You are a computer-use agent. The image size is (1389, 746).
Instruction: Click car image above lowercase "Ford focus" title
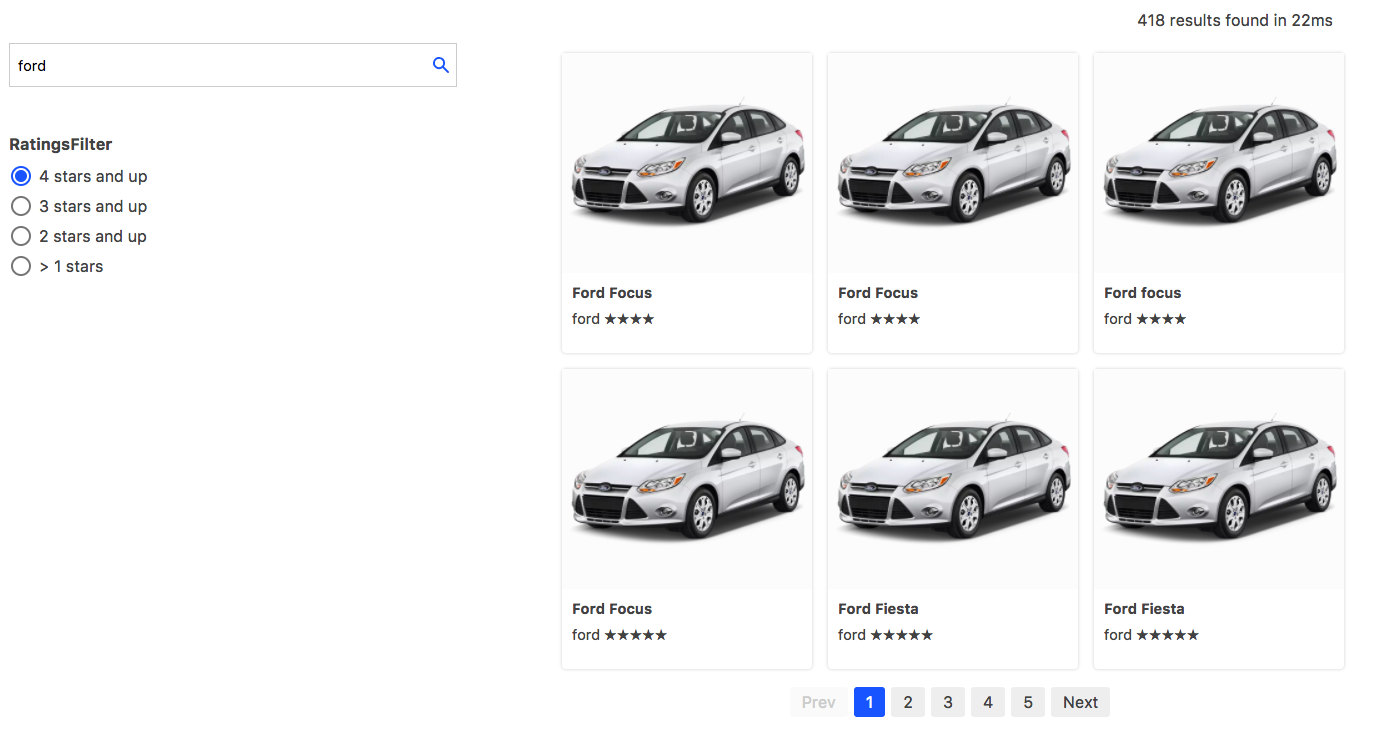pos(1219,163)
